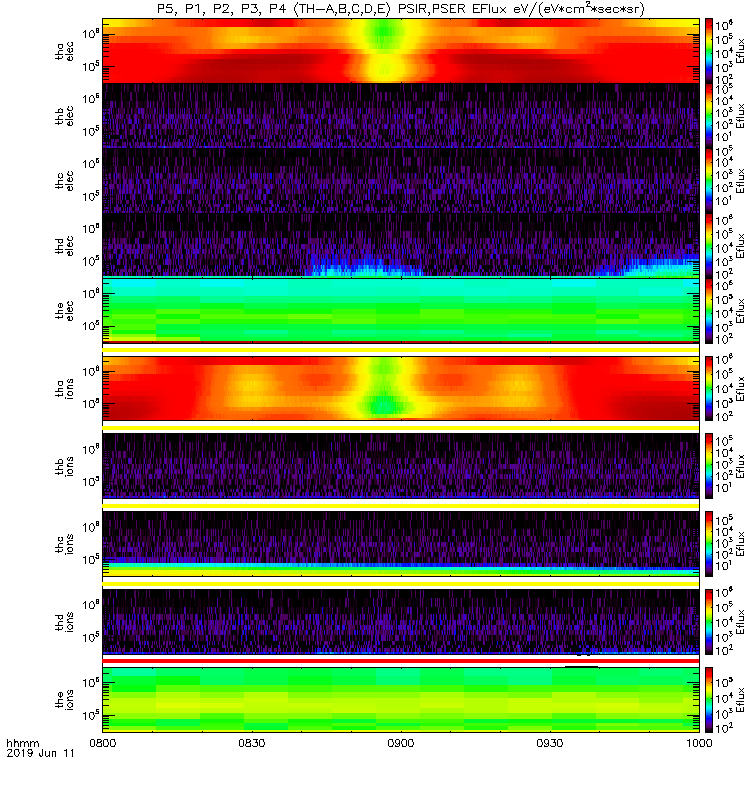
Task: Click the Eflux label beside tha ions colorbar
Action: tap(740, 388)
